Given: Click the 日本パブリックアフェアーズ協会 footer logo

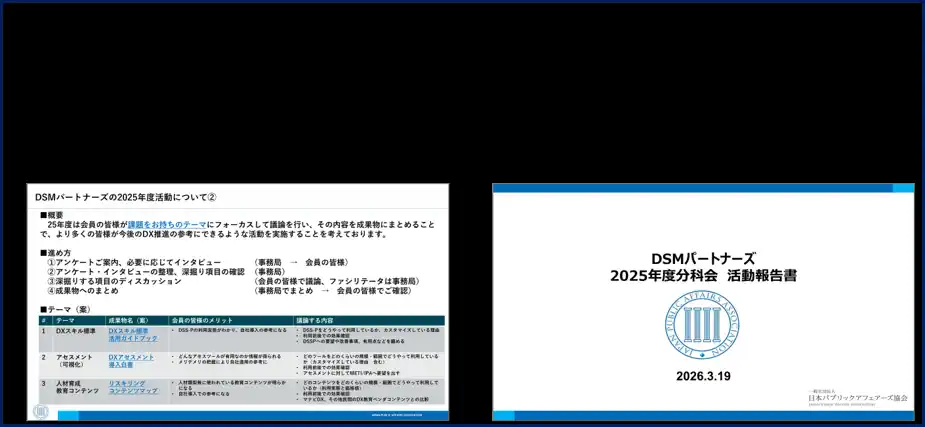Looking at the screenshot, I should coord(857,397).
